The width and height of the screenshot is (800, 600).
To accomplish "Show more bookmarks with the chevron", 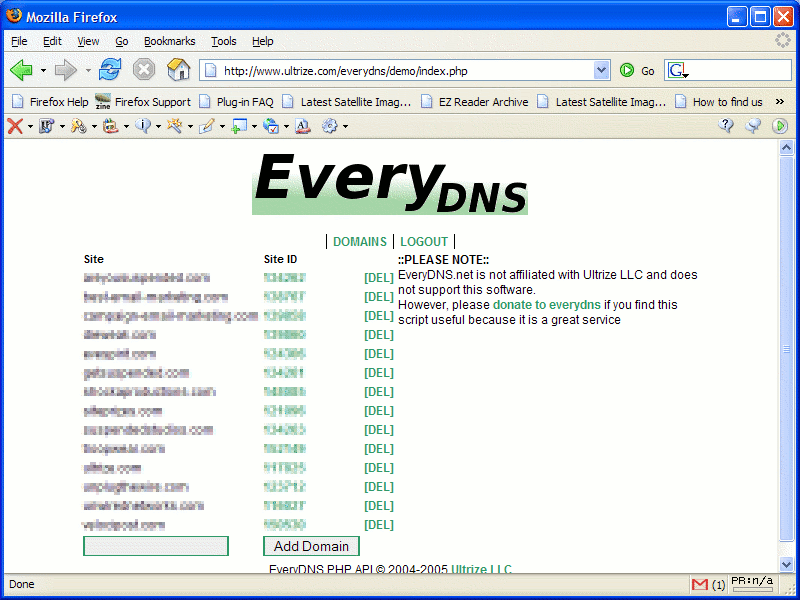I will click(x=780, y=102).
